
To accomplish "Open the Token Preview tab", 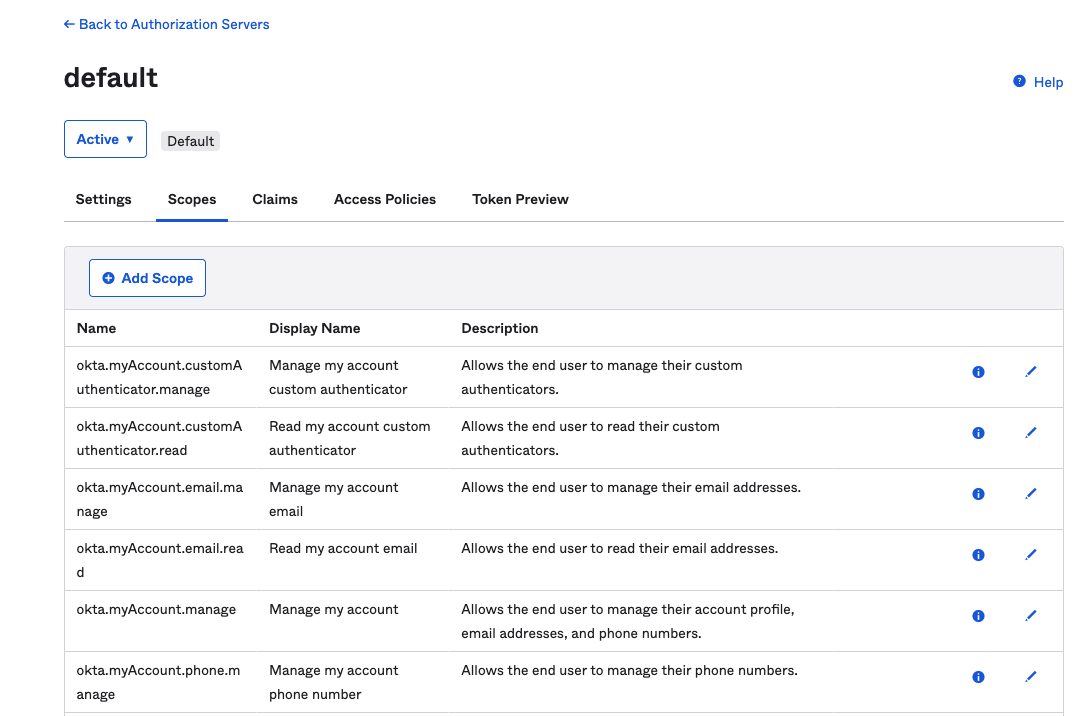I will (520, 199).
